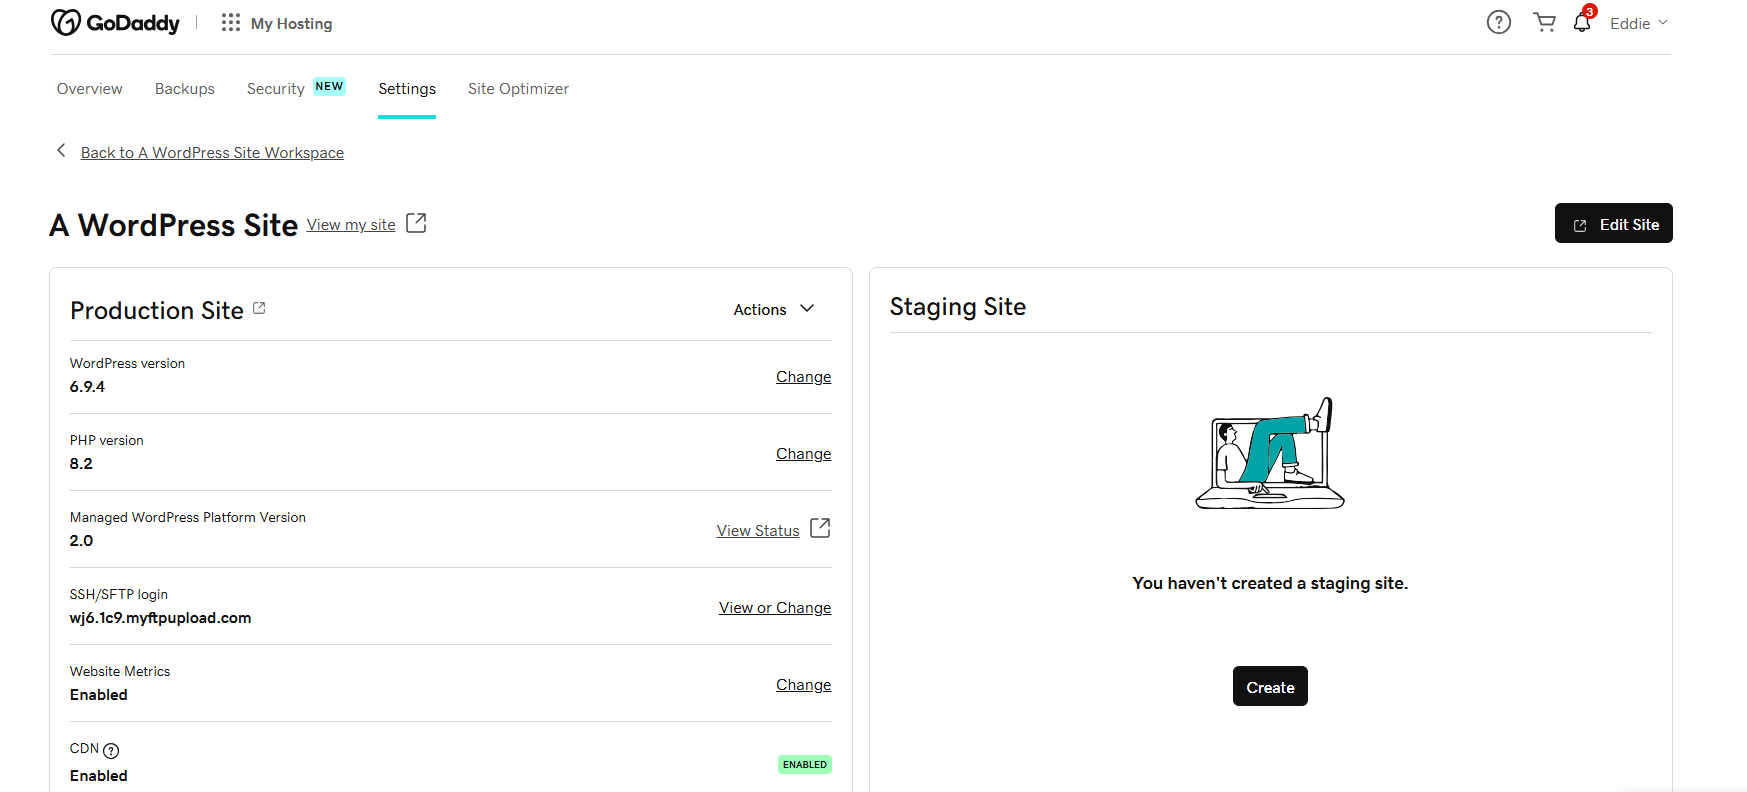The image size is (1747, 792).
Task: Click the View Status link
Action: (x=758, y=531)
